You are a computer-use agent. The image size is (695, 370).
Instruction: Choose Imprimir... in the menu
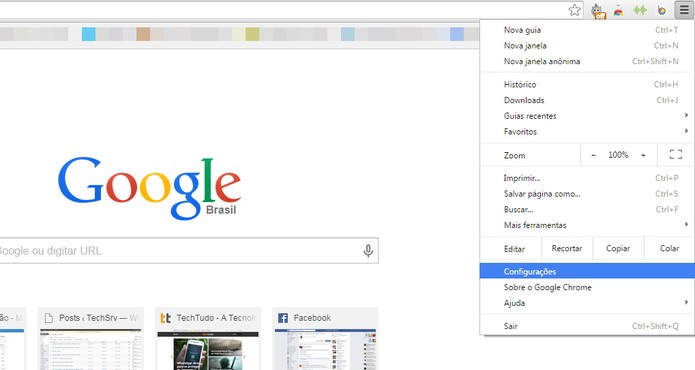click(587, 178)
